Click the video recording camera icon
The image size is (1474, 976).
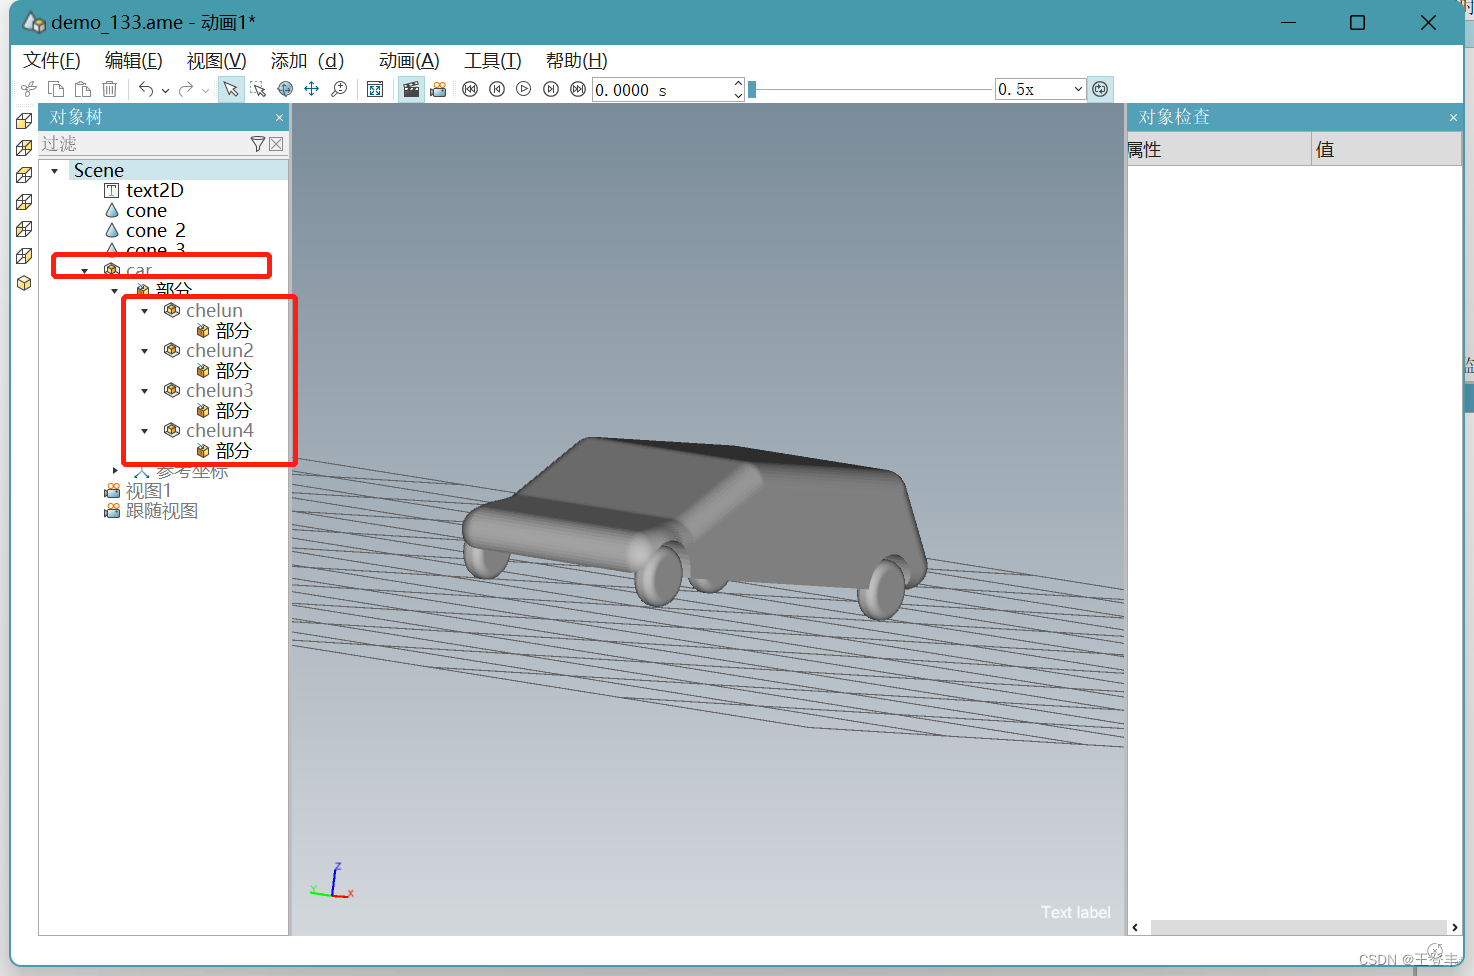438,89
